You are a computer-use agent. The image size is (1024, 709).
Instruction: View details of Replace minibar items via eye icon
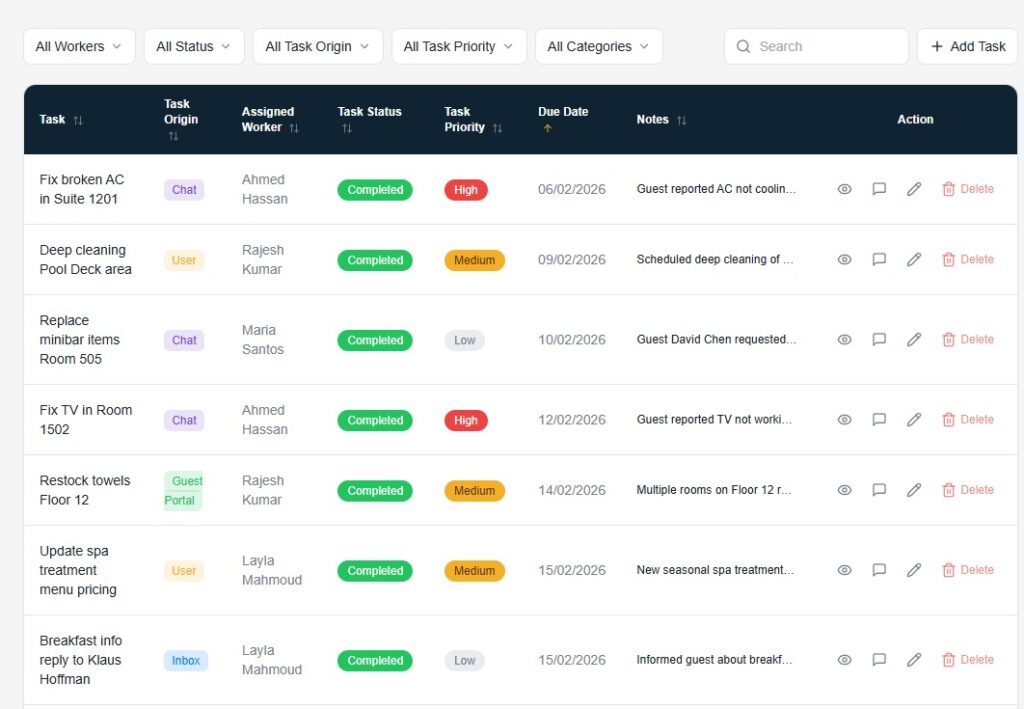click(844, 339)
